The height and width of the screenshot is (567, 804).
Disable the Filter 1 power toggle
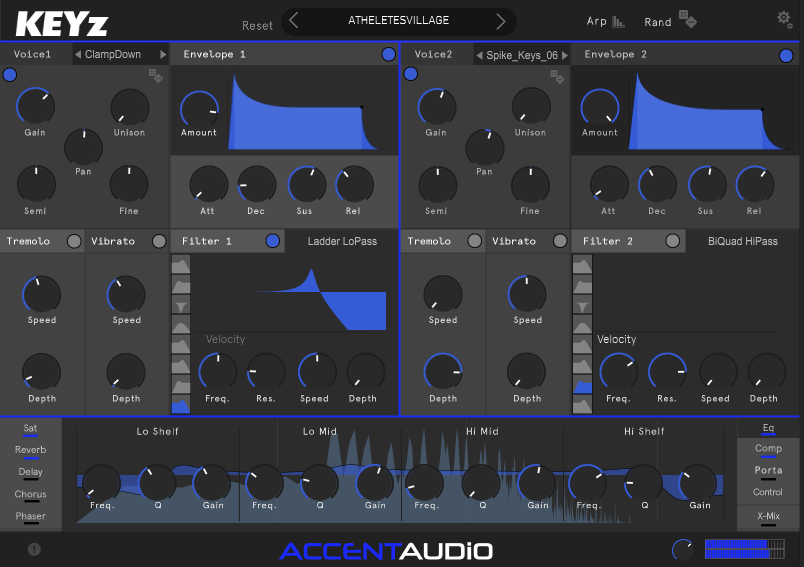click(273, 241)
